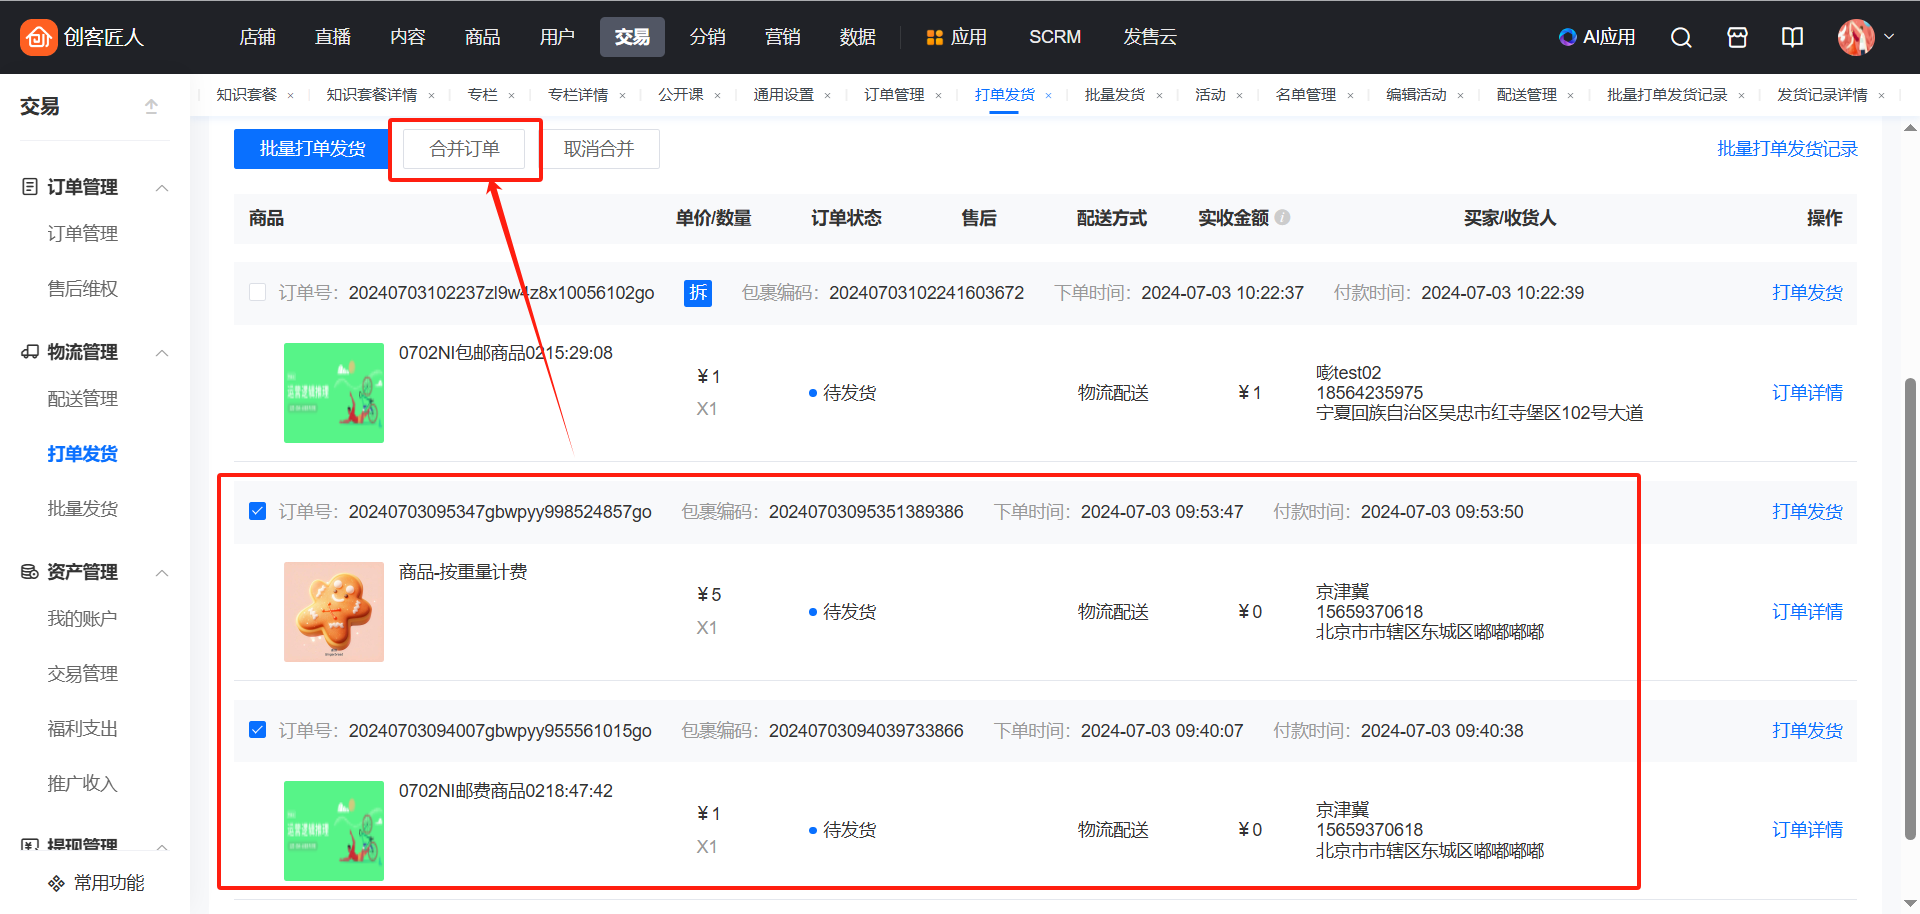Click the blue 拆 split badge
1920x914 pixels.
coord(697,293)
